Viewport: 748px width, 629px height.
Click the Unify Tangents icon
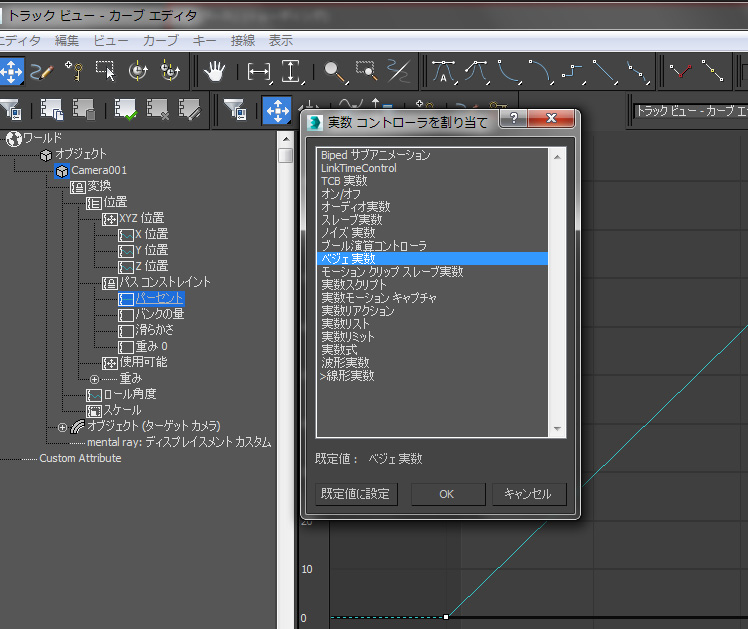(x=712, y=71)
